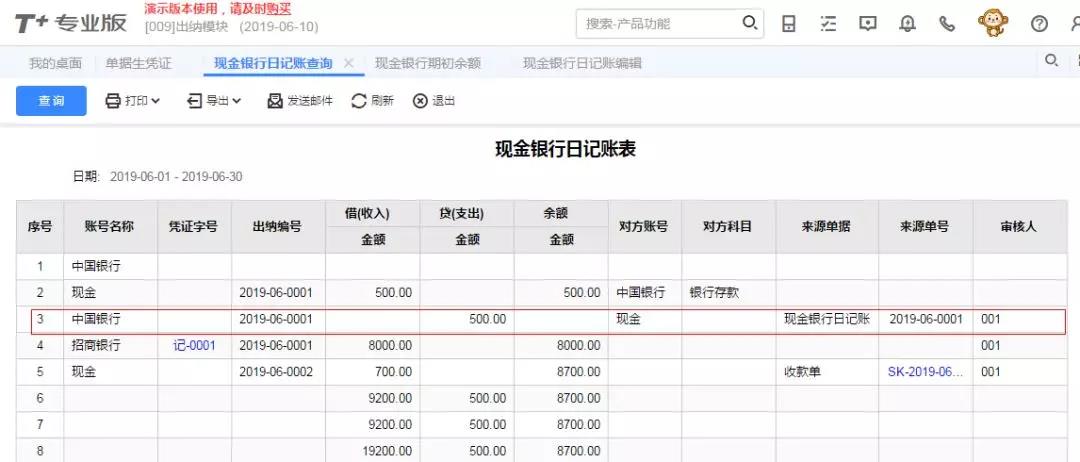Open the help question mark icon
The image size is (1080, 462).
[x=1039, y=24]
